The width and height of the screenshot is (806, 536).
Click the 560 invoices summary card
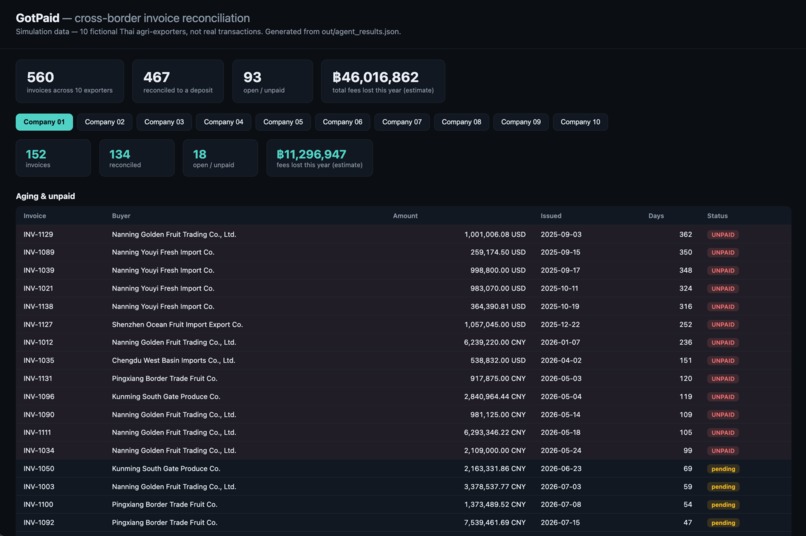click(70, 81)
